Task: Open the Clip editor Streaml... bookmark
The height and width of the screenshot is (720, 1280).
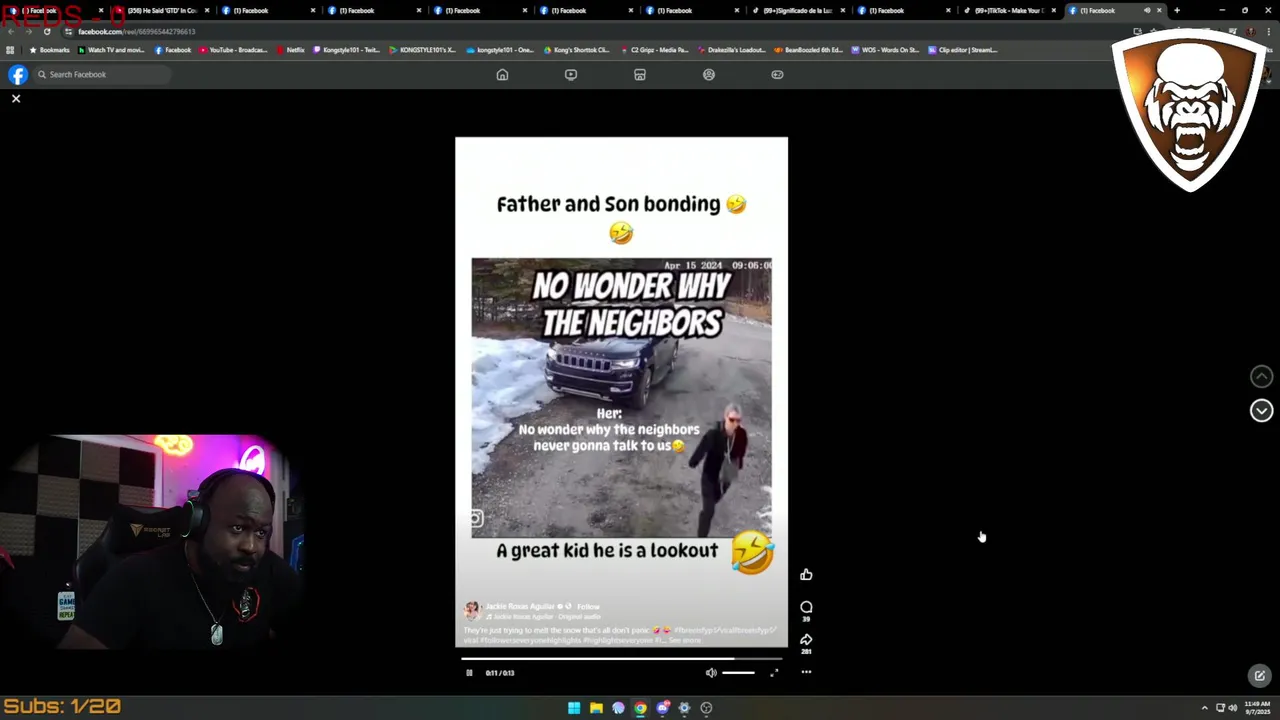Action: tap(962, 50)
